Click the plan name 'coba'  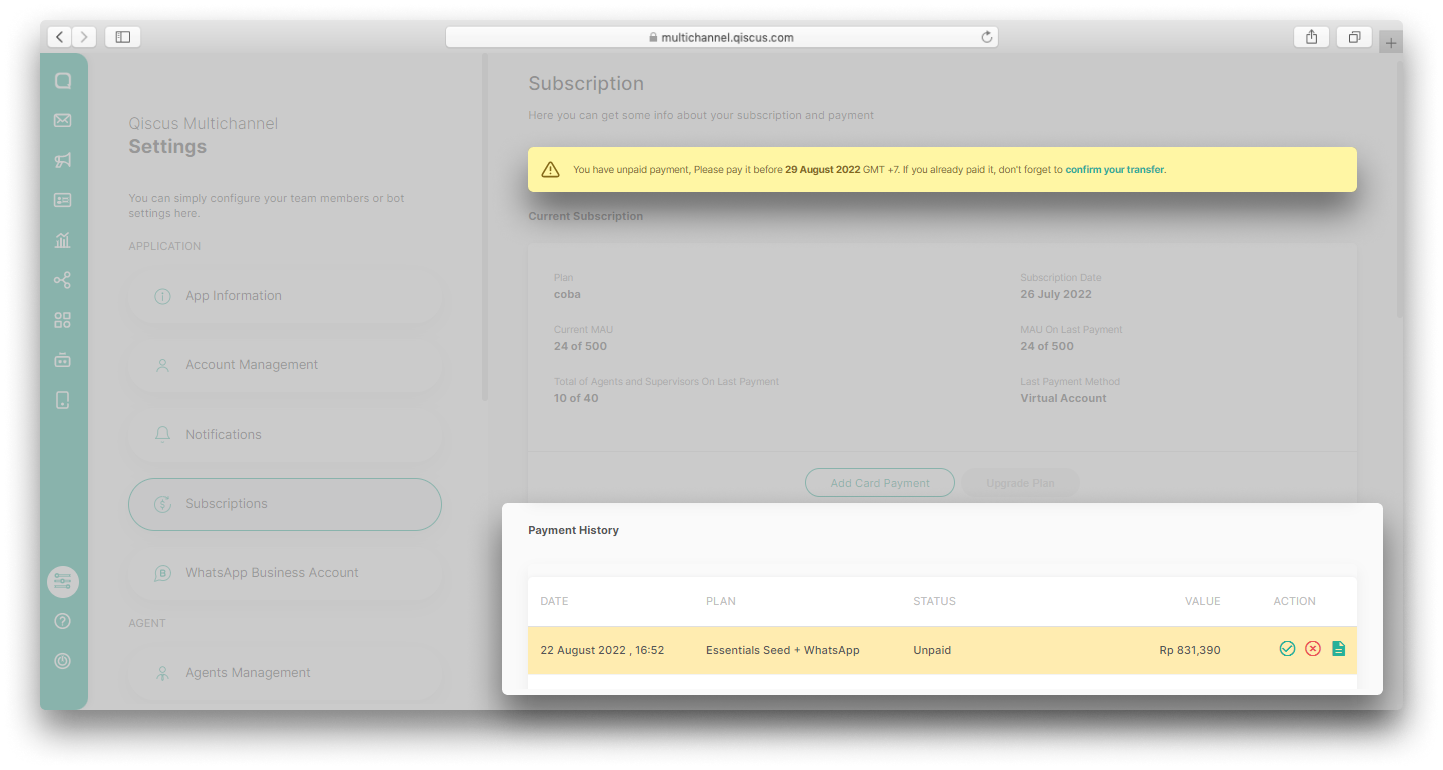tap(567, 294)
